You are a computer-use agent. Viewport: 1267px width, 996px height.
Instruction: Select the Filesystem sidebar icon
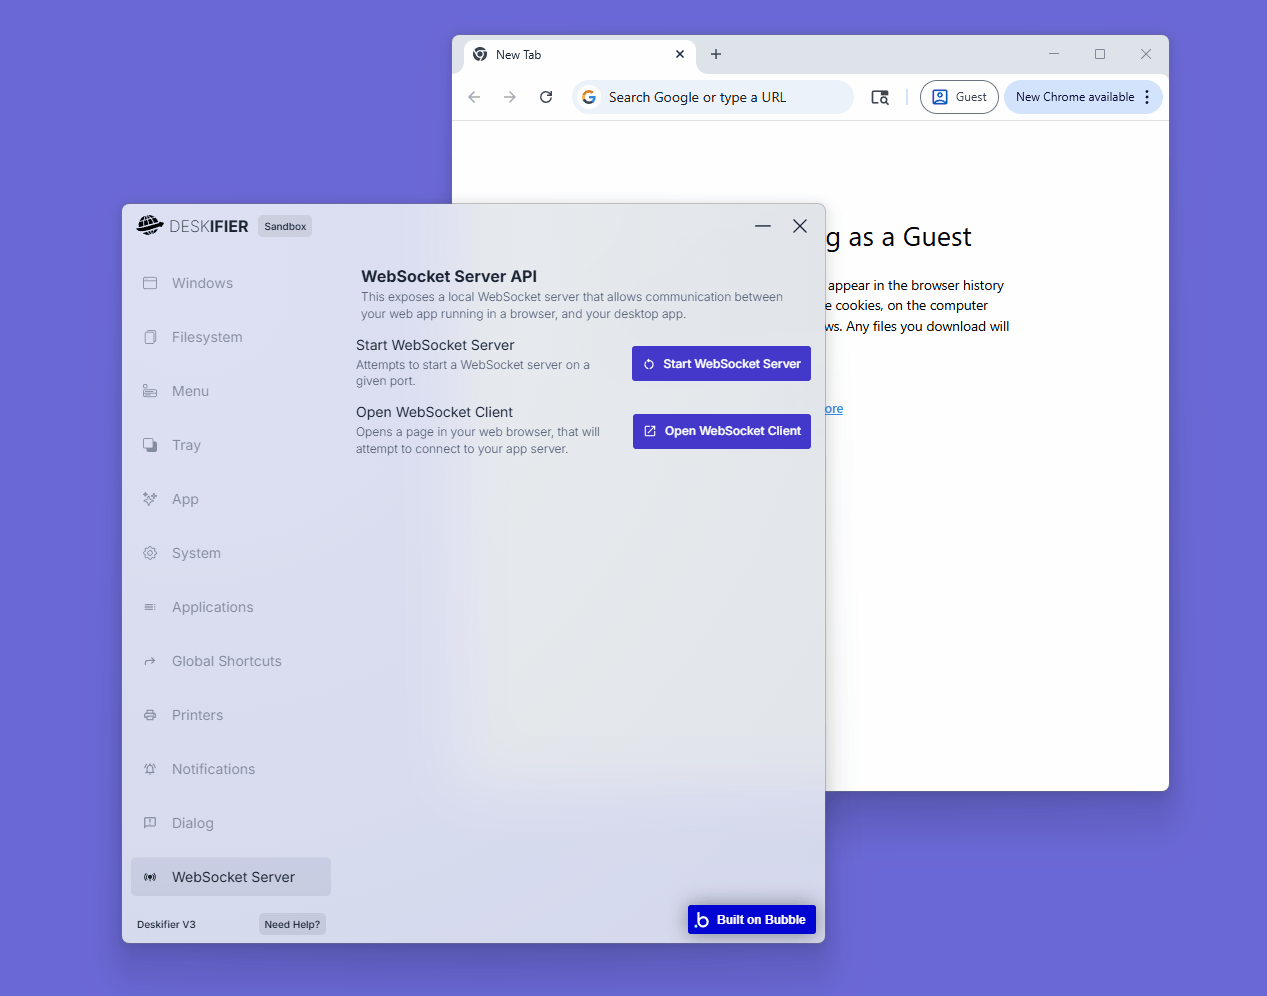(150, 337)
